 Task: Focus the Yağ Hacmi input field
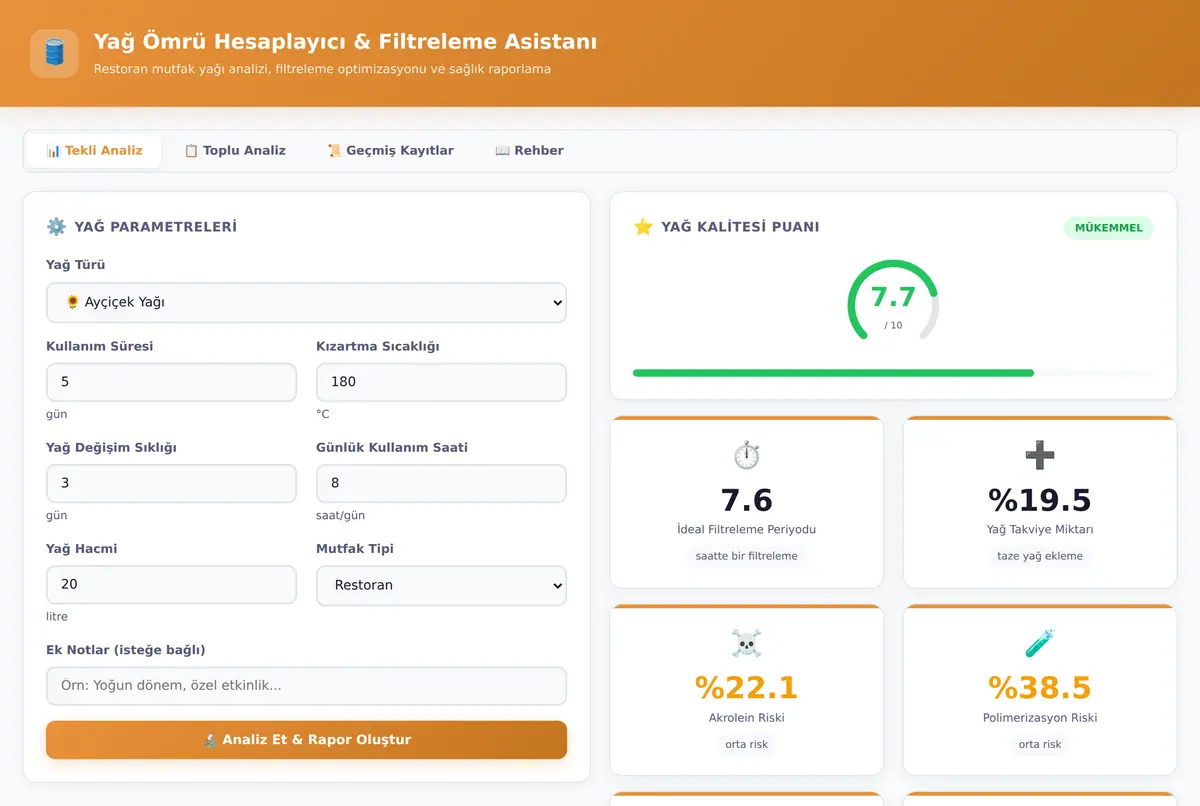[171, 585]
